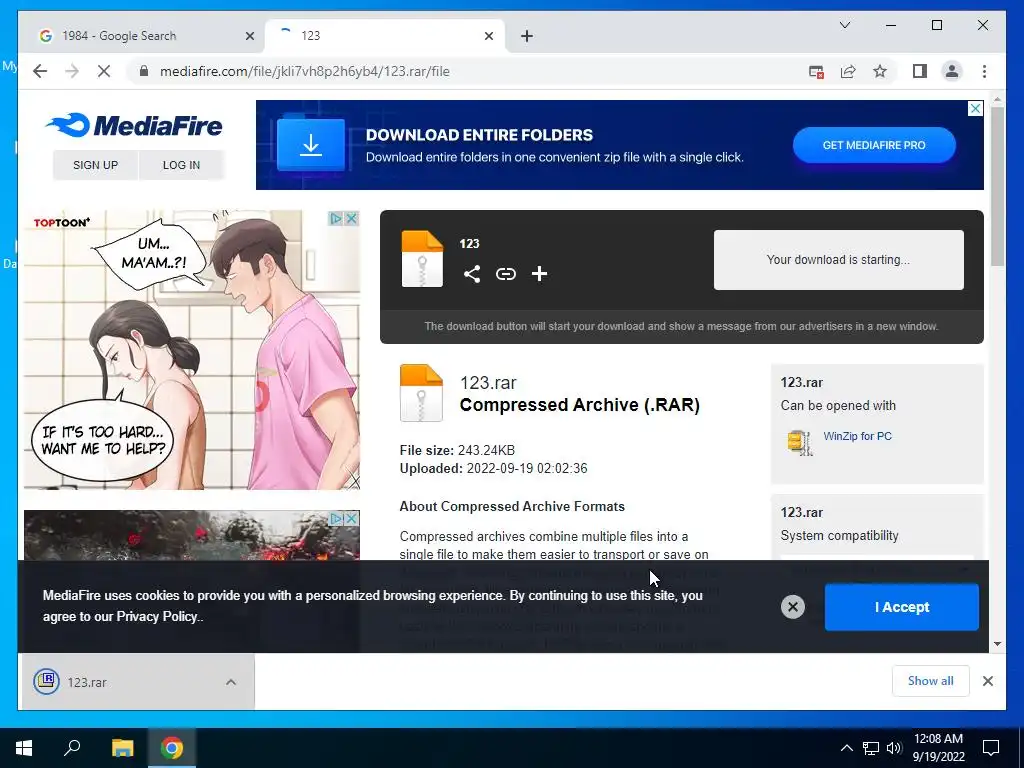
Task: Click the 'Compressed Archive (.RAR)' heading
Action: click(x=579, y=405)
